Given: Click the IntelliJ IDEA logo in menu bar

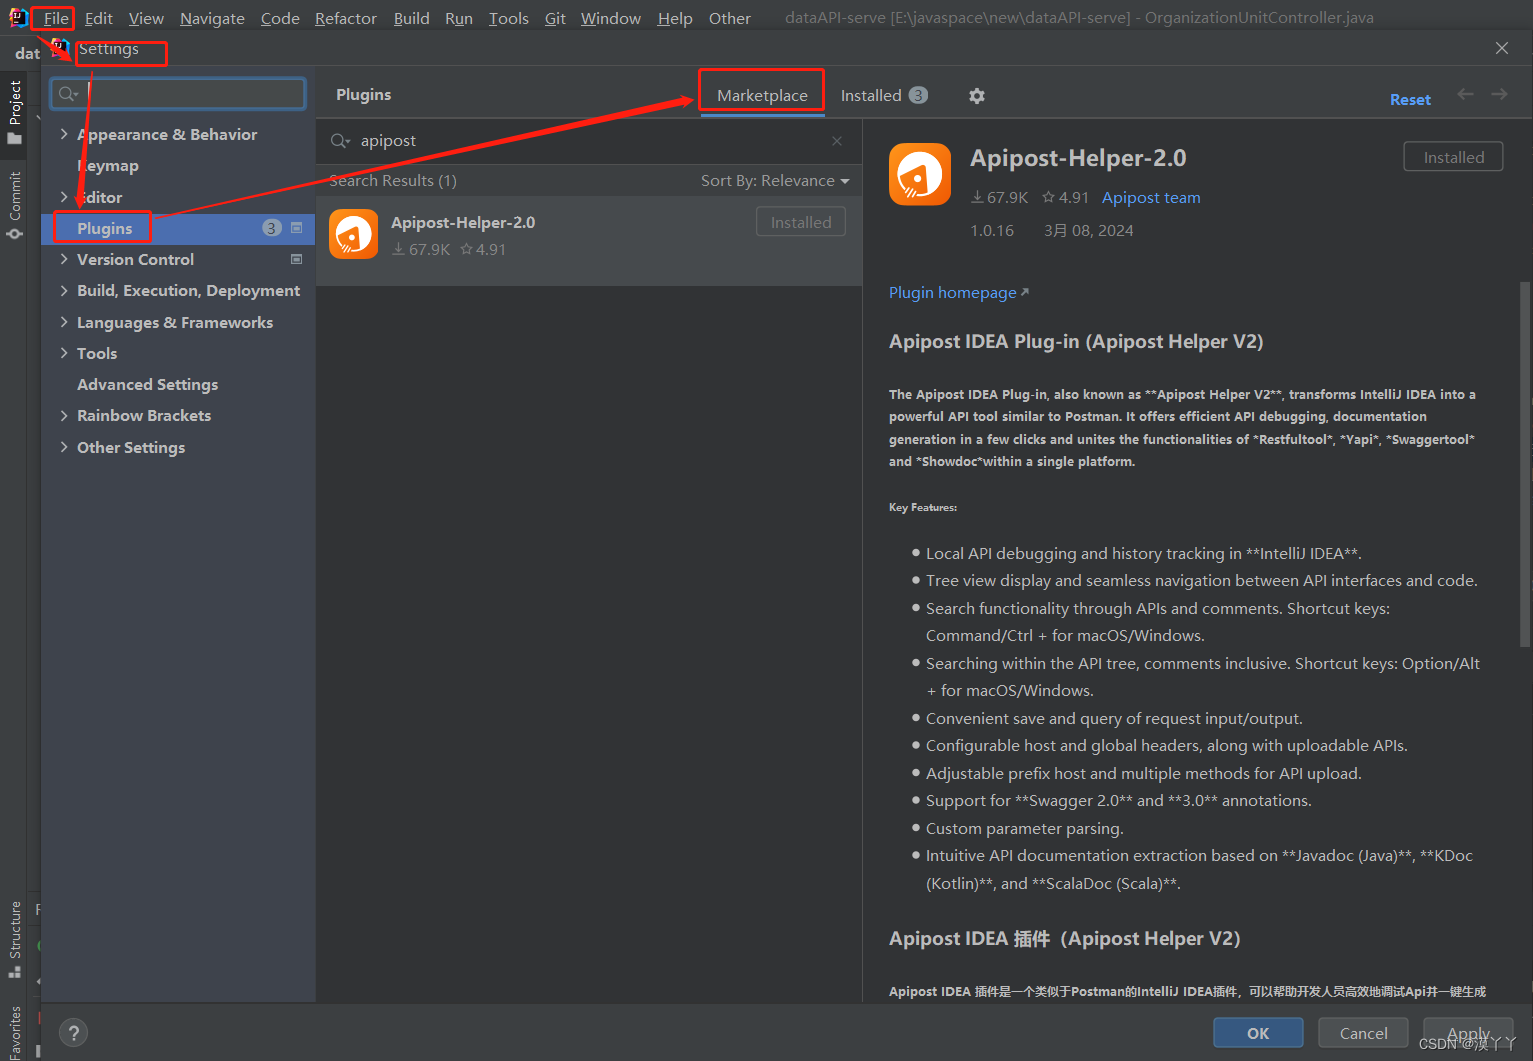Looking at the screenshot, I should (x=18, y=17).
